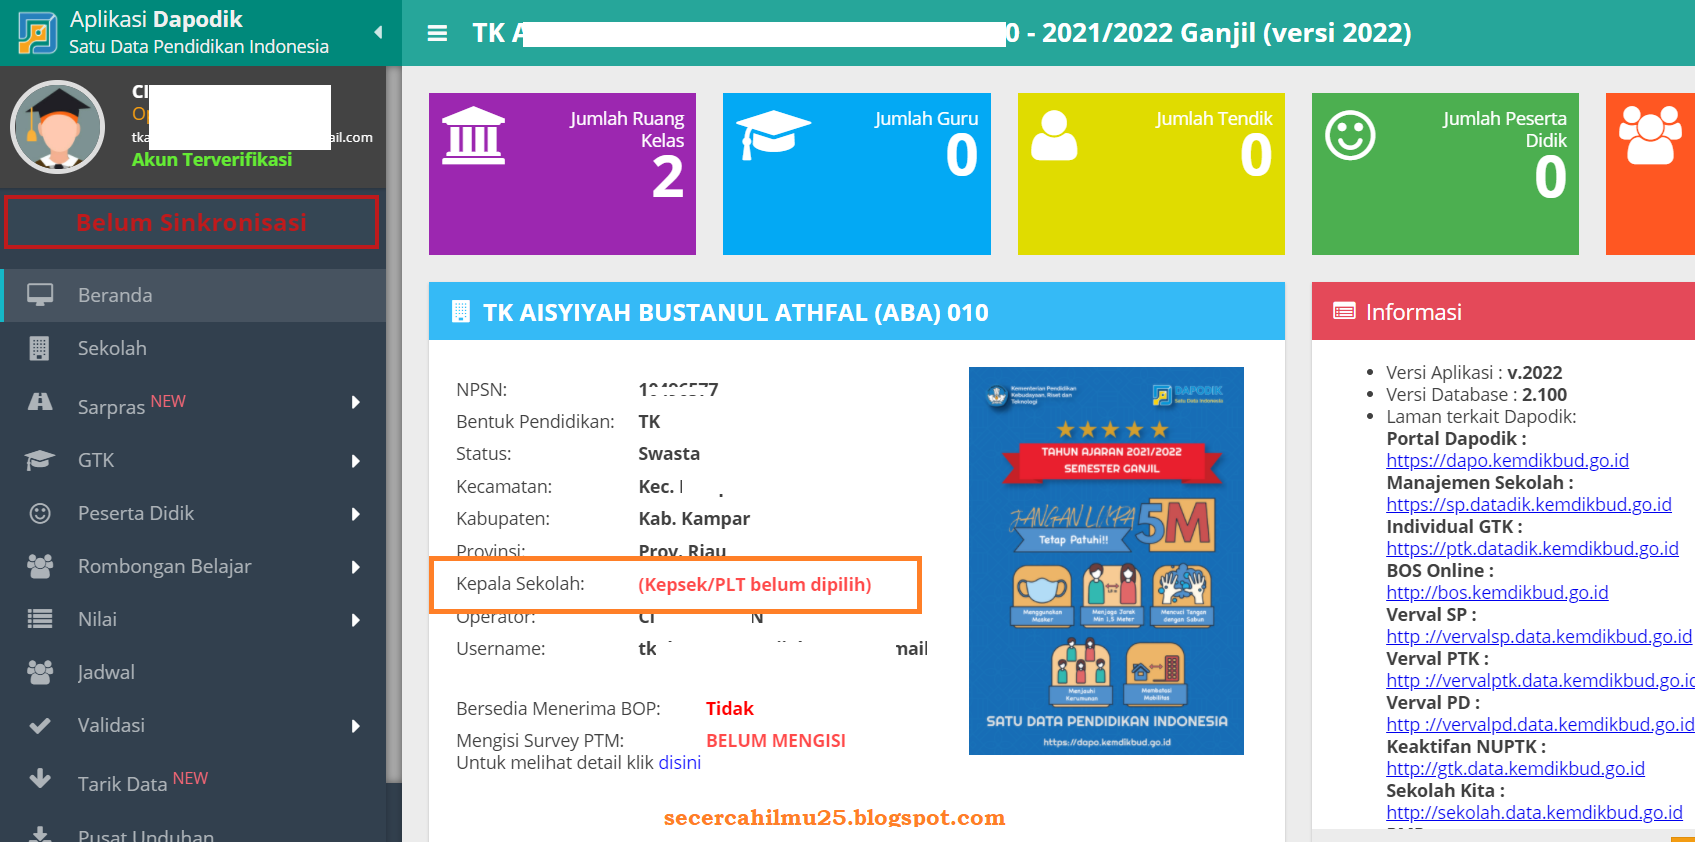Click the graduation cap icon on Jumlah Guru card
This screenshot has width=1695, height=842.
pos(772,134)
